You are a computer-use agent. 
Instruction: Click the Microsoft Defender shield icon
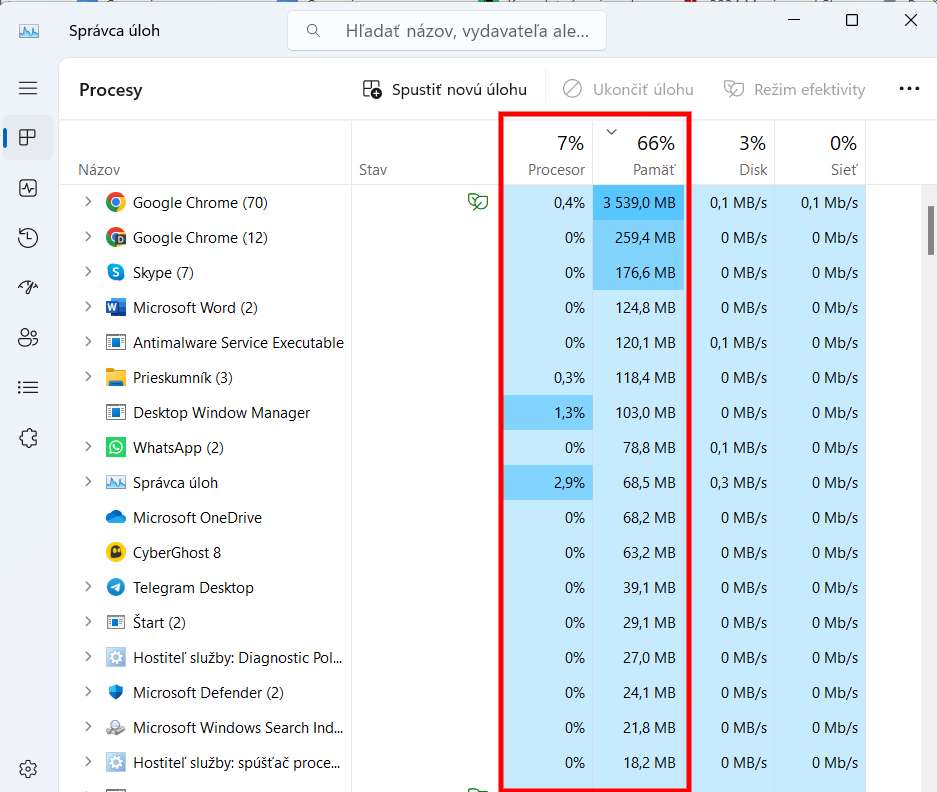(115, 692)
